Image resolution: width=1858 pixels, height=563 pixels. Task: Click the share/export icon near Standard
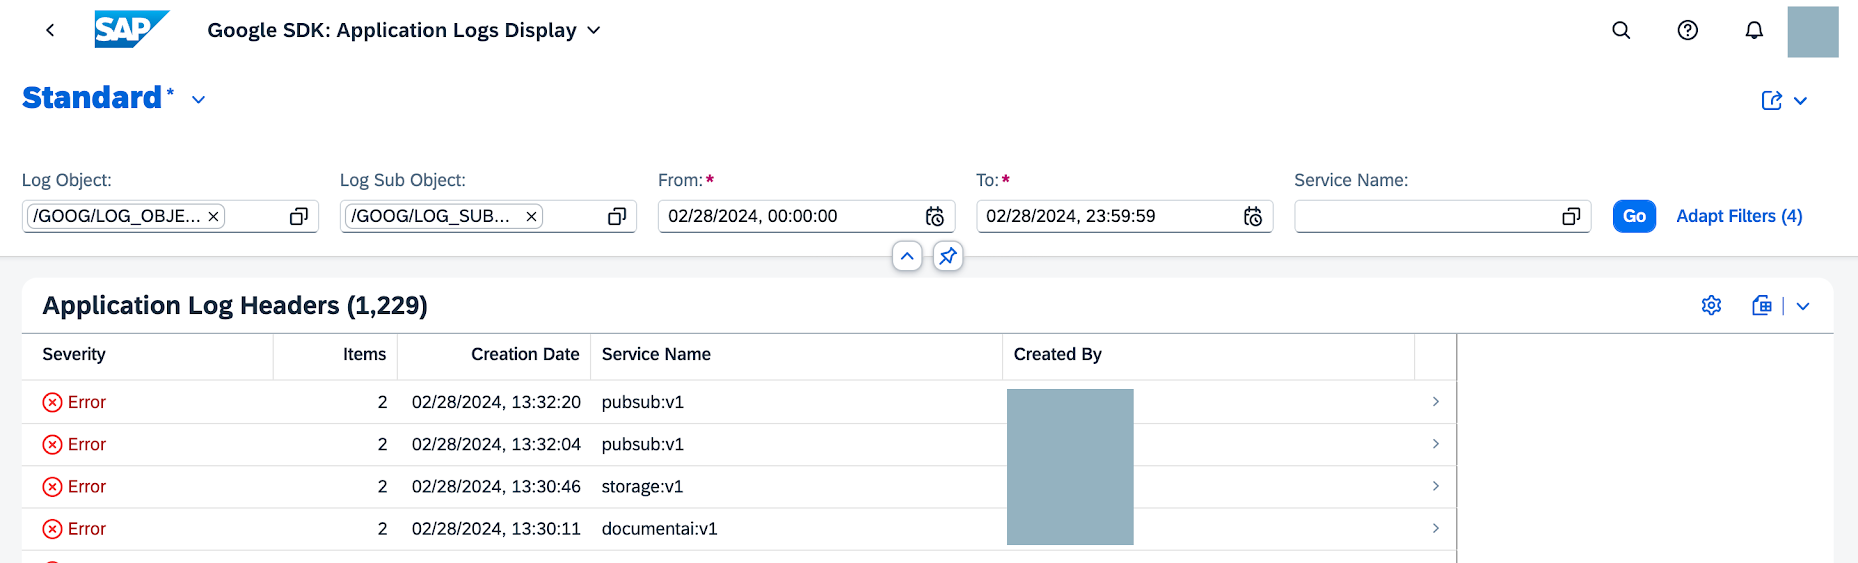[x=1771, y=100]
